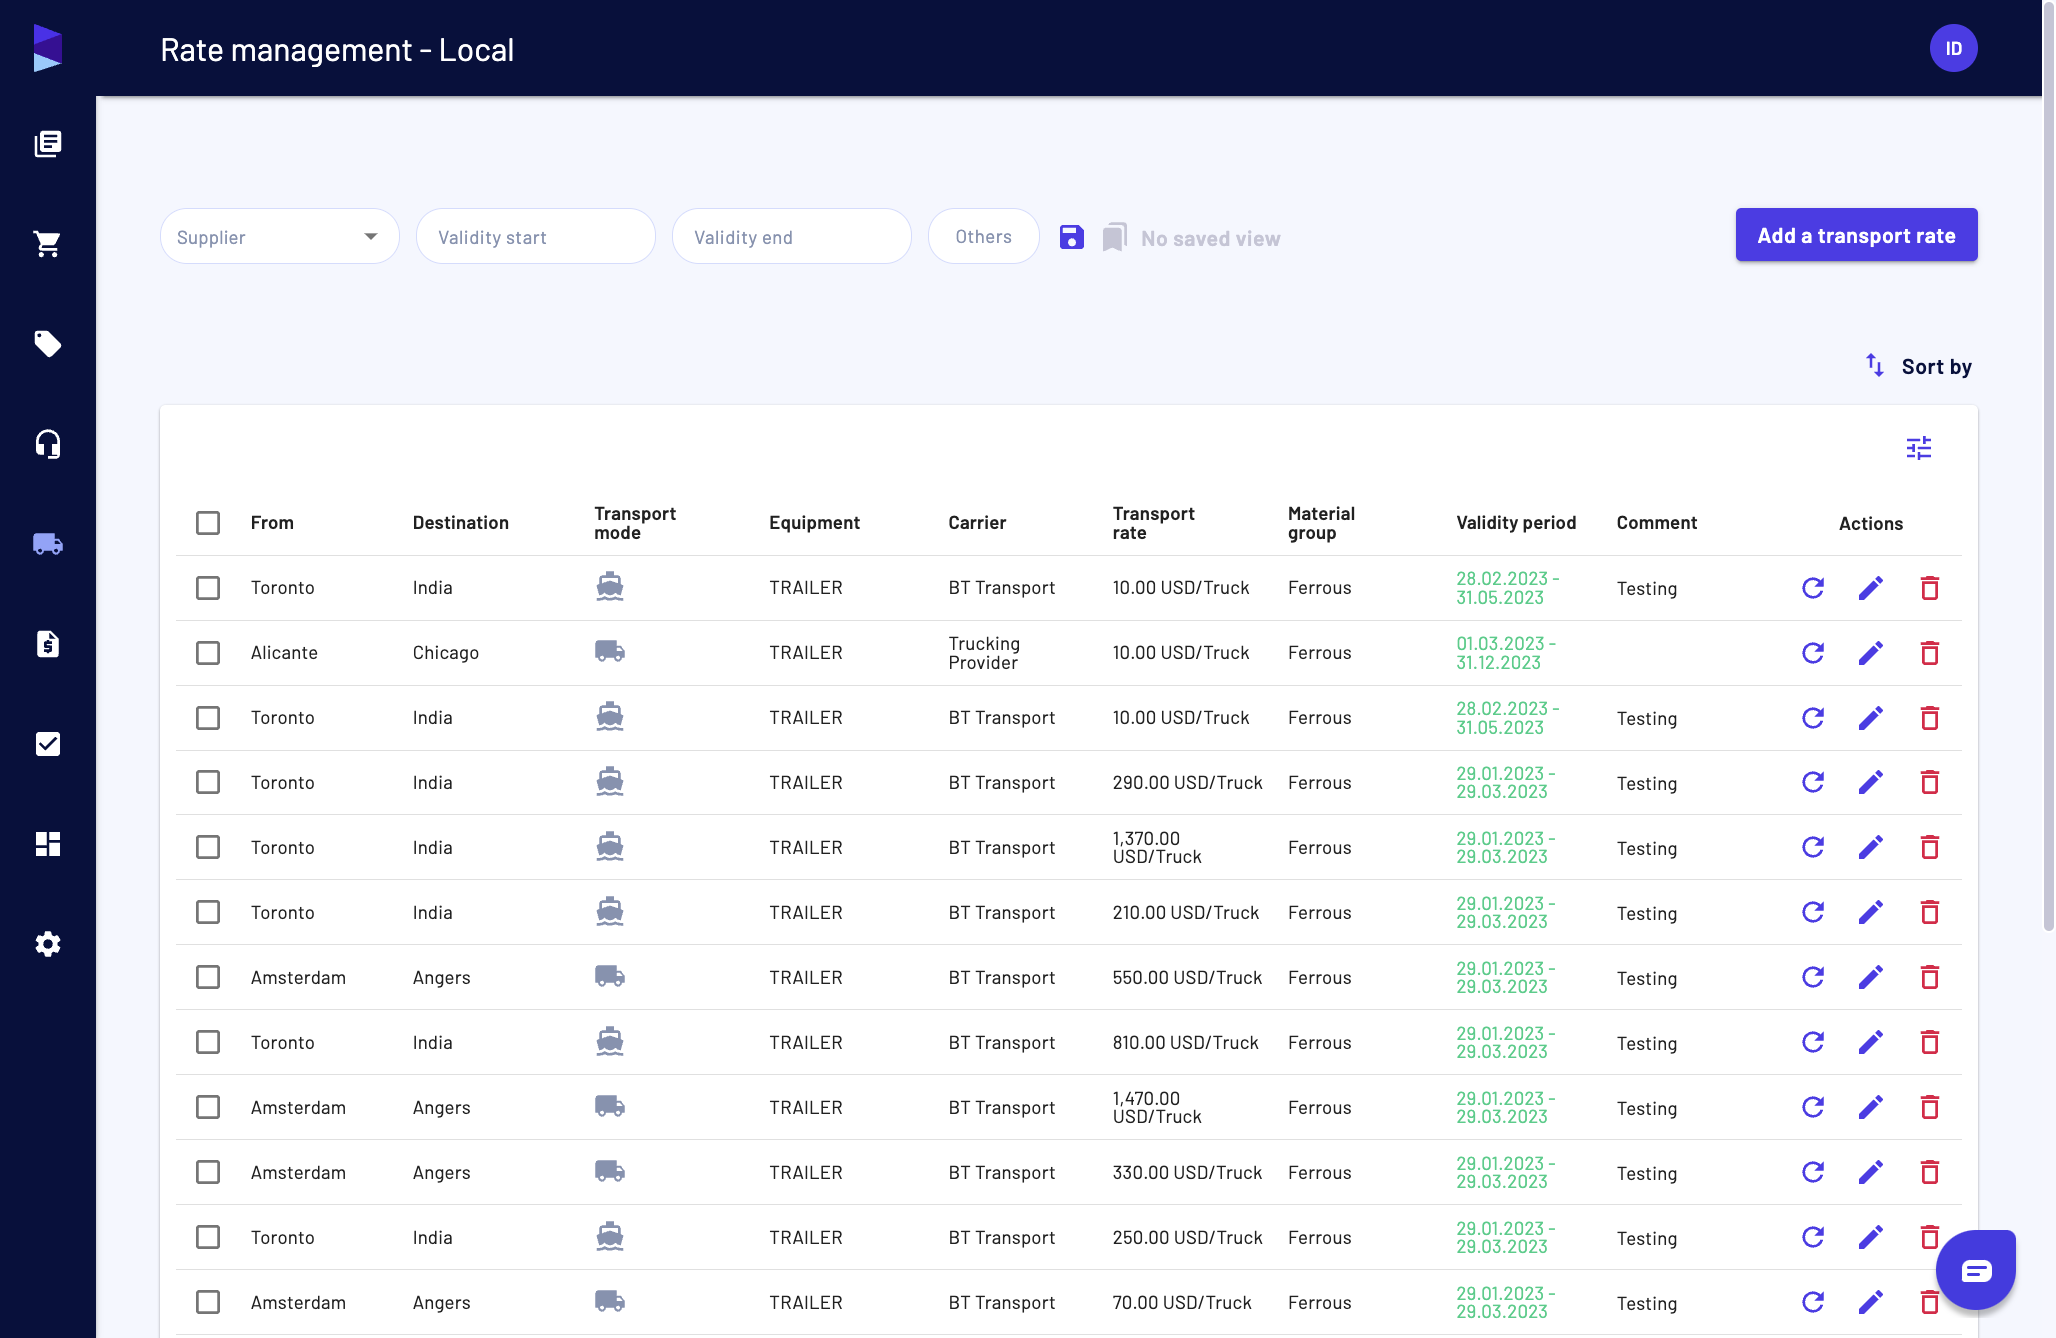Click the 01.03.2023 - 31.12.2023 validity cell
This screenshot has height=1338, width=2056.
pos(1506,653)
